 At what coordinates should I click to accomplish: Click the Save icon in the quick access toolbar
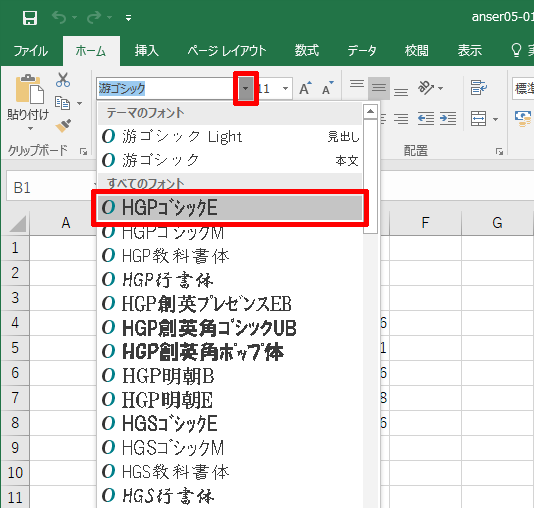pos(30,18)
